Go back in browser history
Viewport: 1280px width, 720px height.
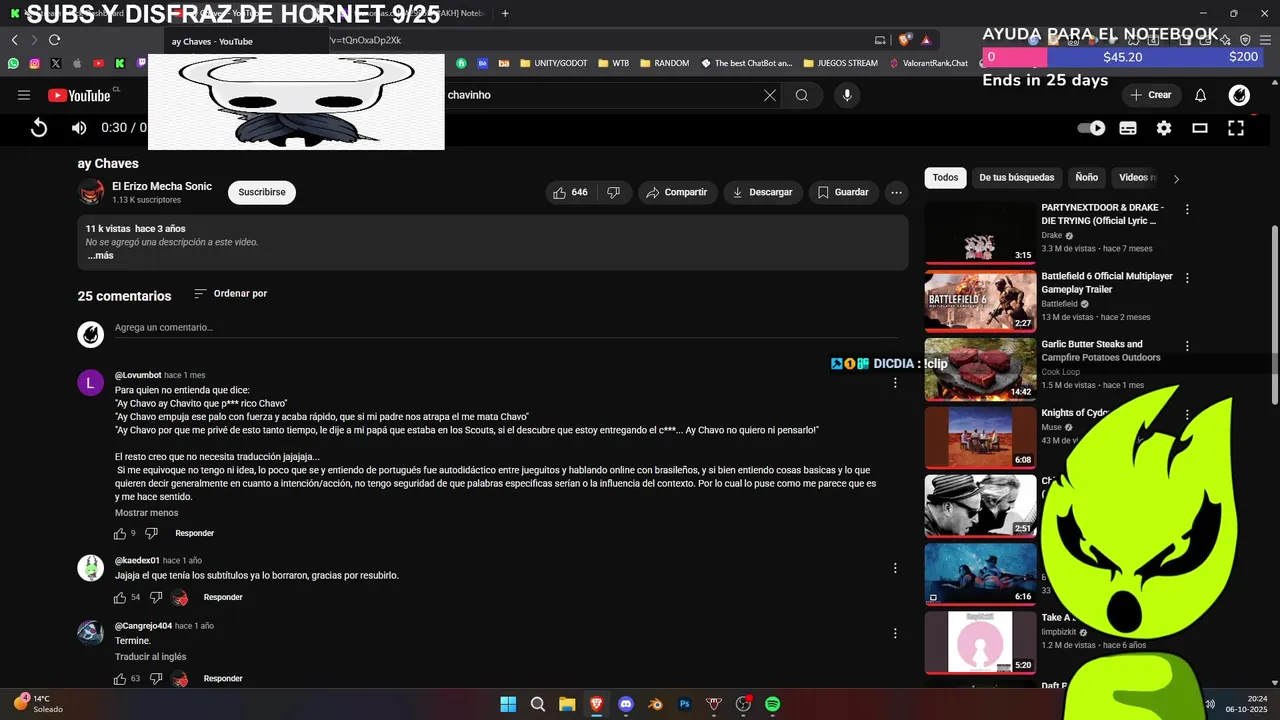pos(15,40)
